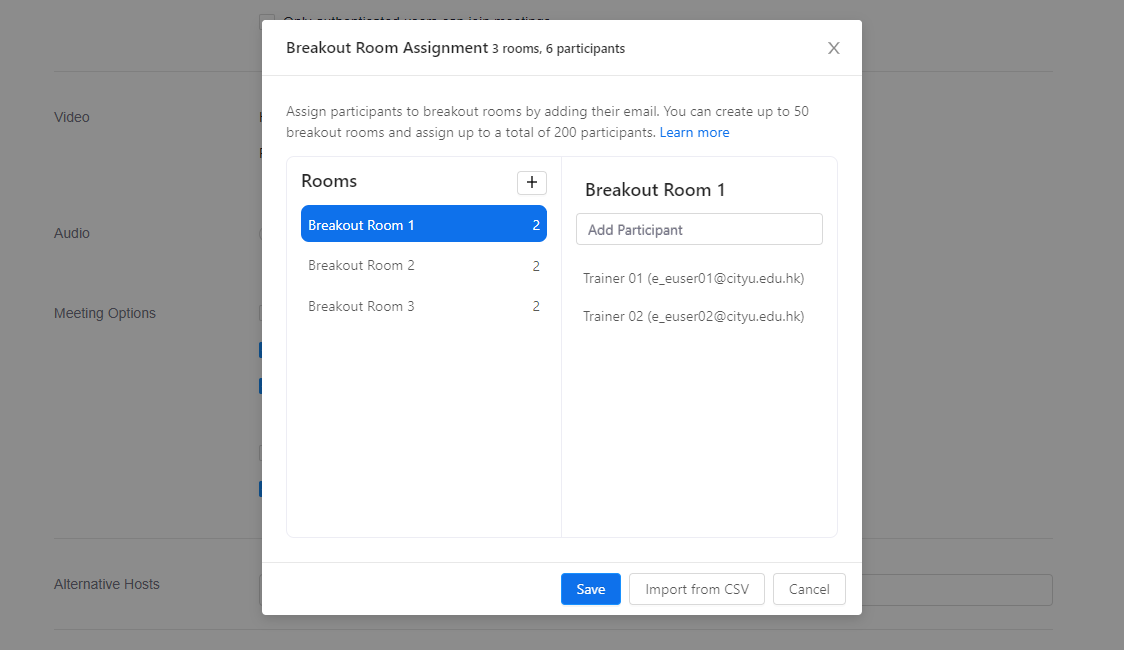Add a new room with plus button
This screenshot has width=1124, height=650.
click(531, 182)
